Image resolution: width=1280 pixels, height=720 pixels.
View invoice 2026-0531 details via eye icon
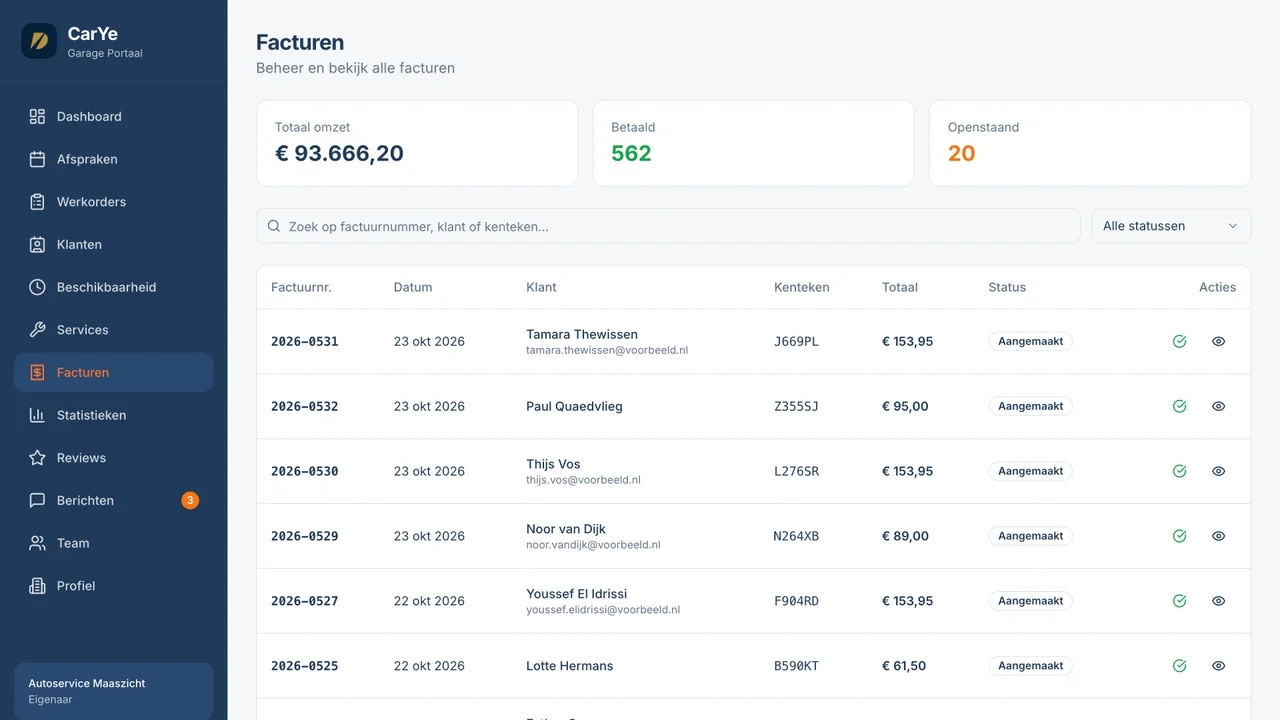[x=1218, y=341]
